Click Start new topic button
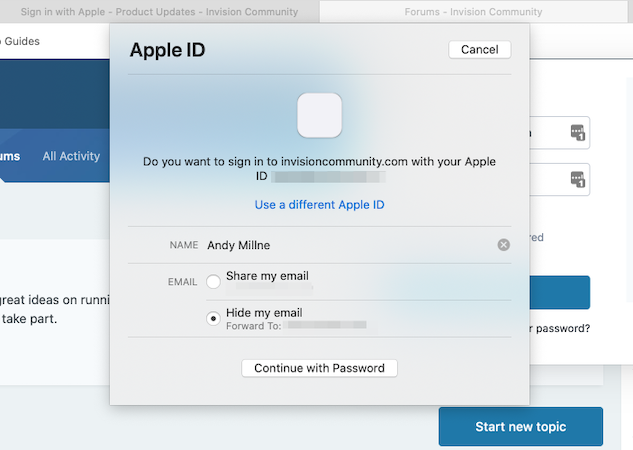Image resolution: width=633 pixels, height=450 pixels. point(521,427)
